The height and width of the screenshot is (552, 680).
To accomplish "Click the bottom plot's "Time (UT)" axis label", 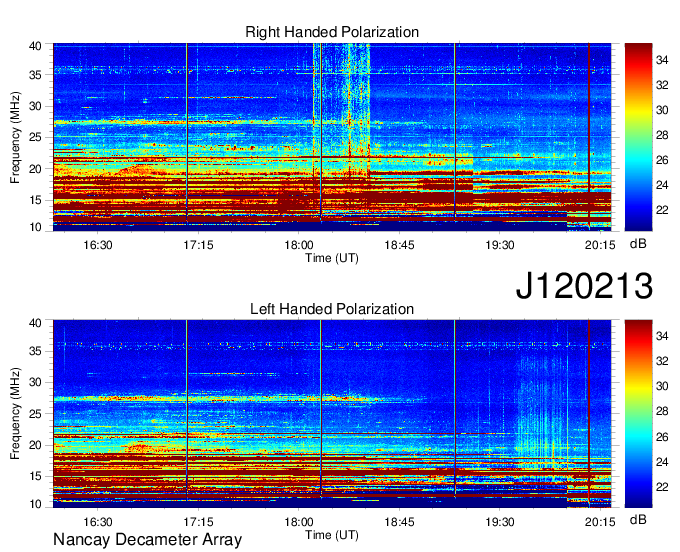I will tap(332, 535).
